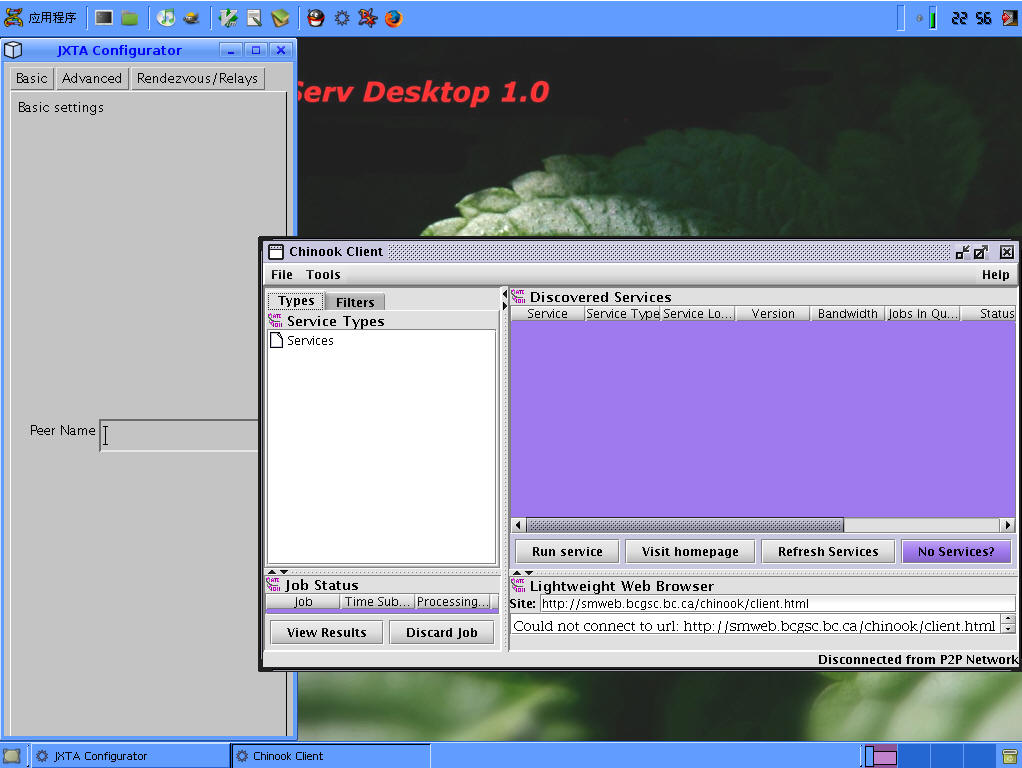This screenshot has width=1022, height=768.
Task: Open the Rendezvous/Relays tab
Action: coord(197,78)
